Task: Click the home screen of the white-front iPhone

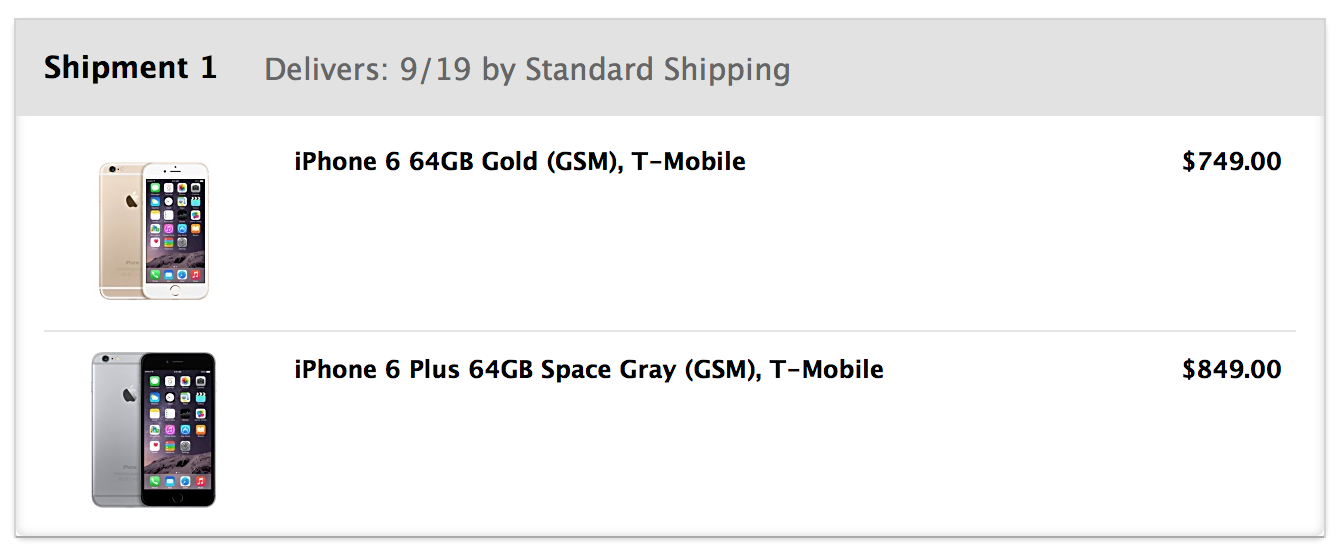Action: pos(176,231)
